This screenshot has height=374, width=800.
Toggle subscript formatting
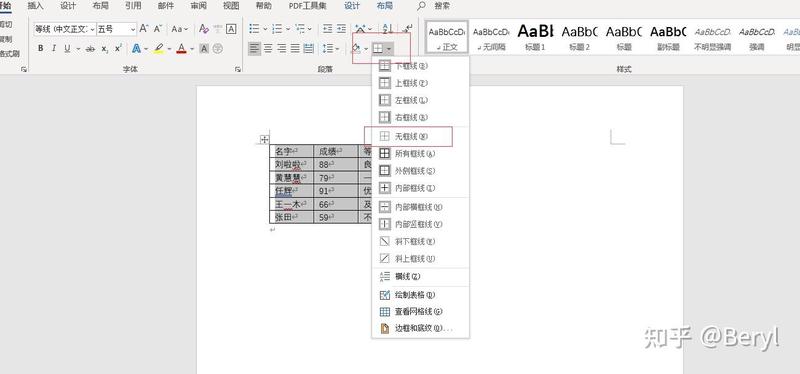coord(105,48)
